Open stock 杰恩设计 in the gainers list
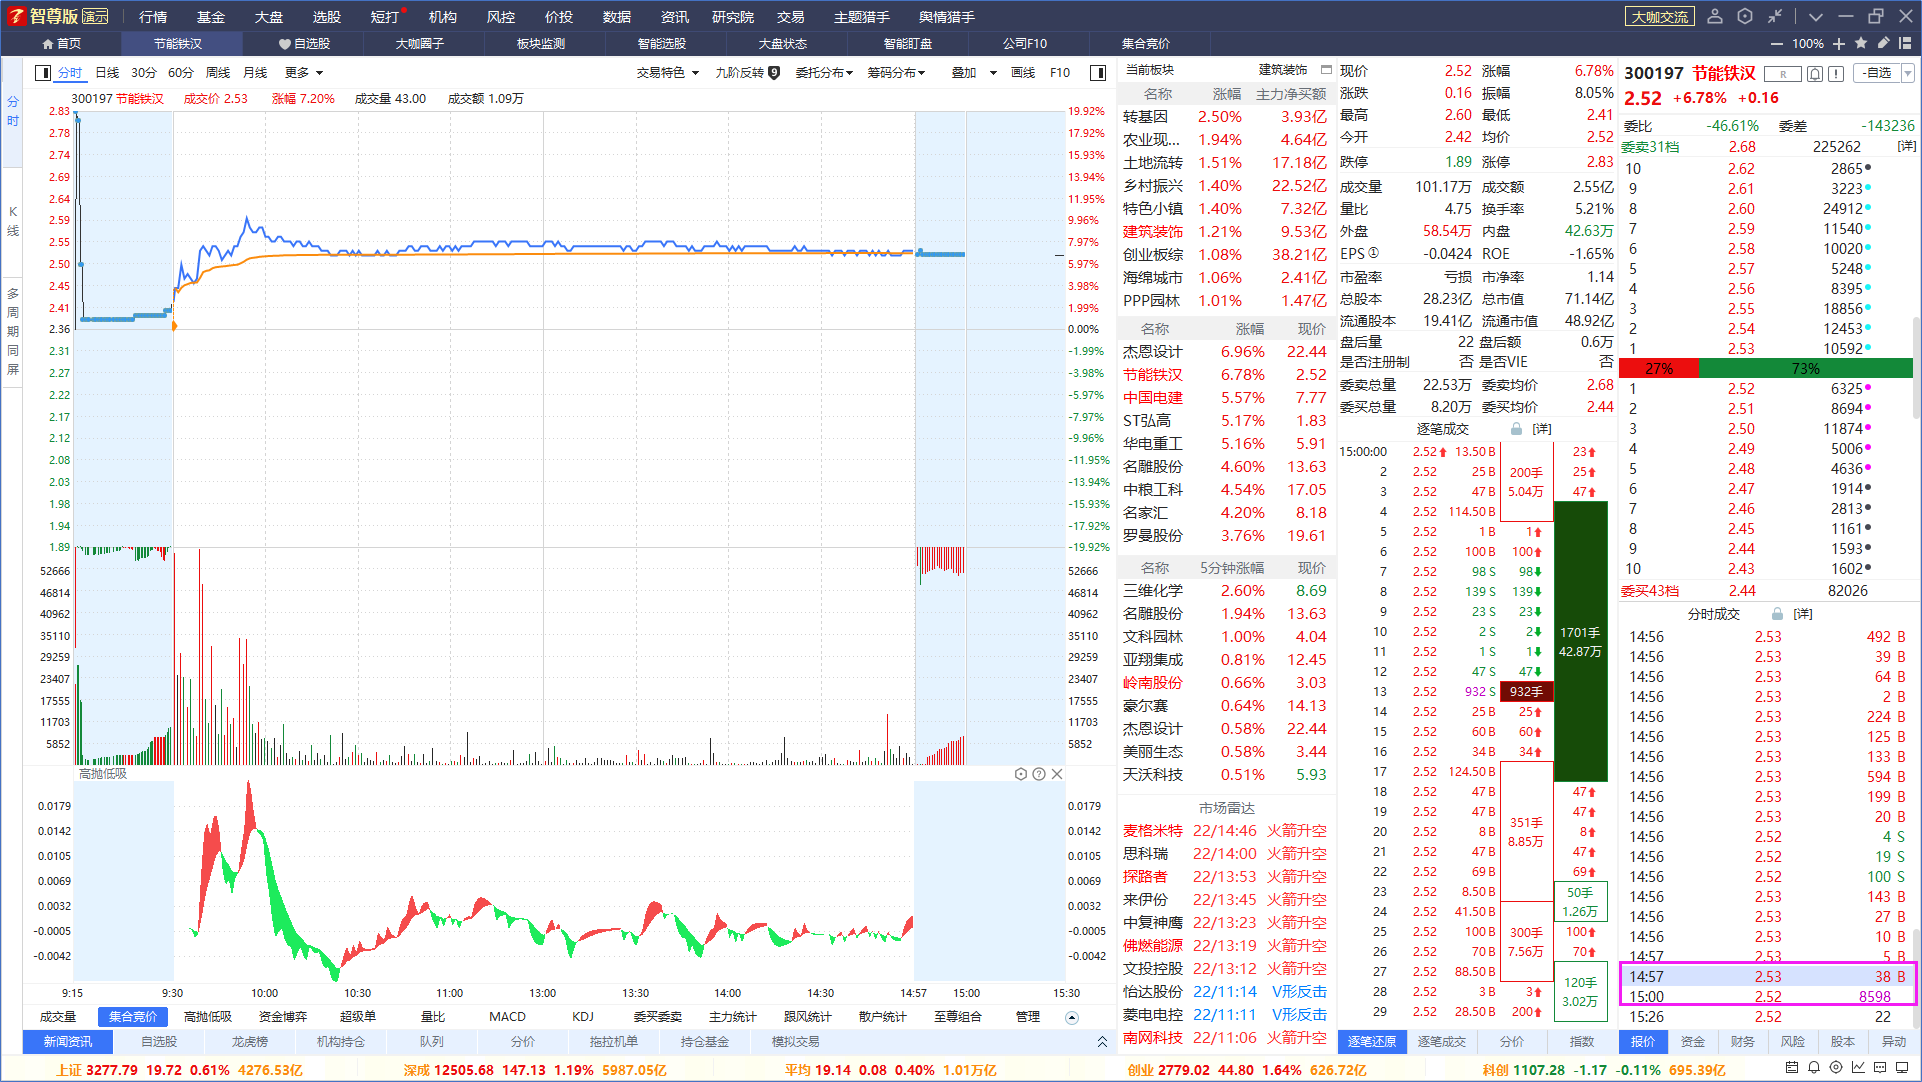 tap(1152, 352)
